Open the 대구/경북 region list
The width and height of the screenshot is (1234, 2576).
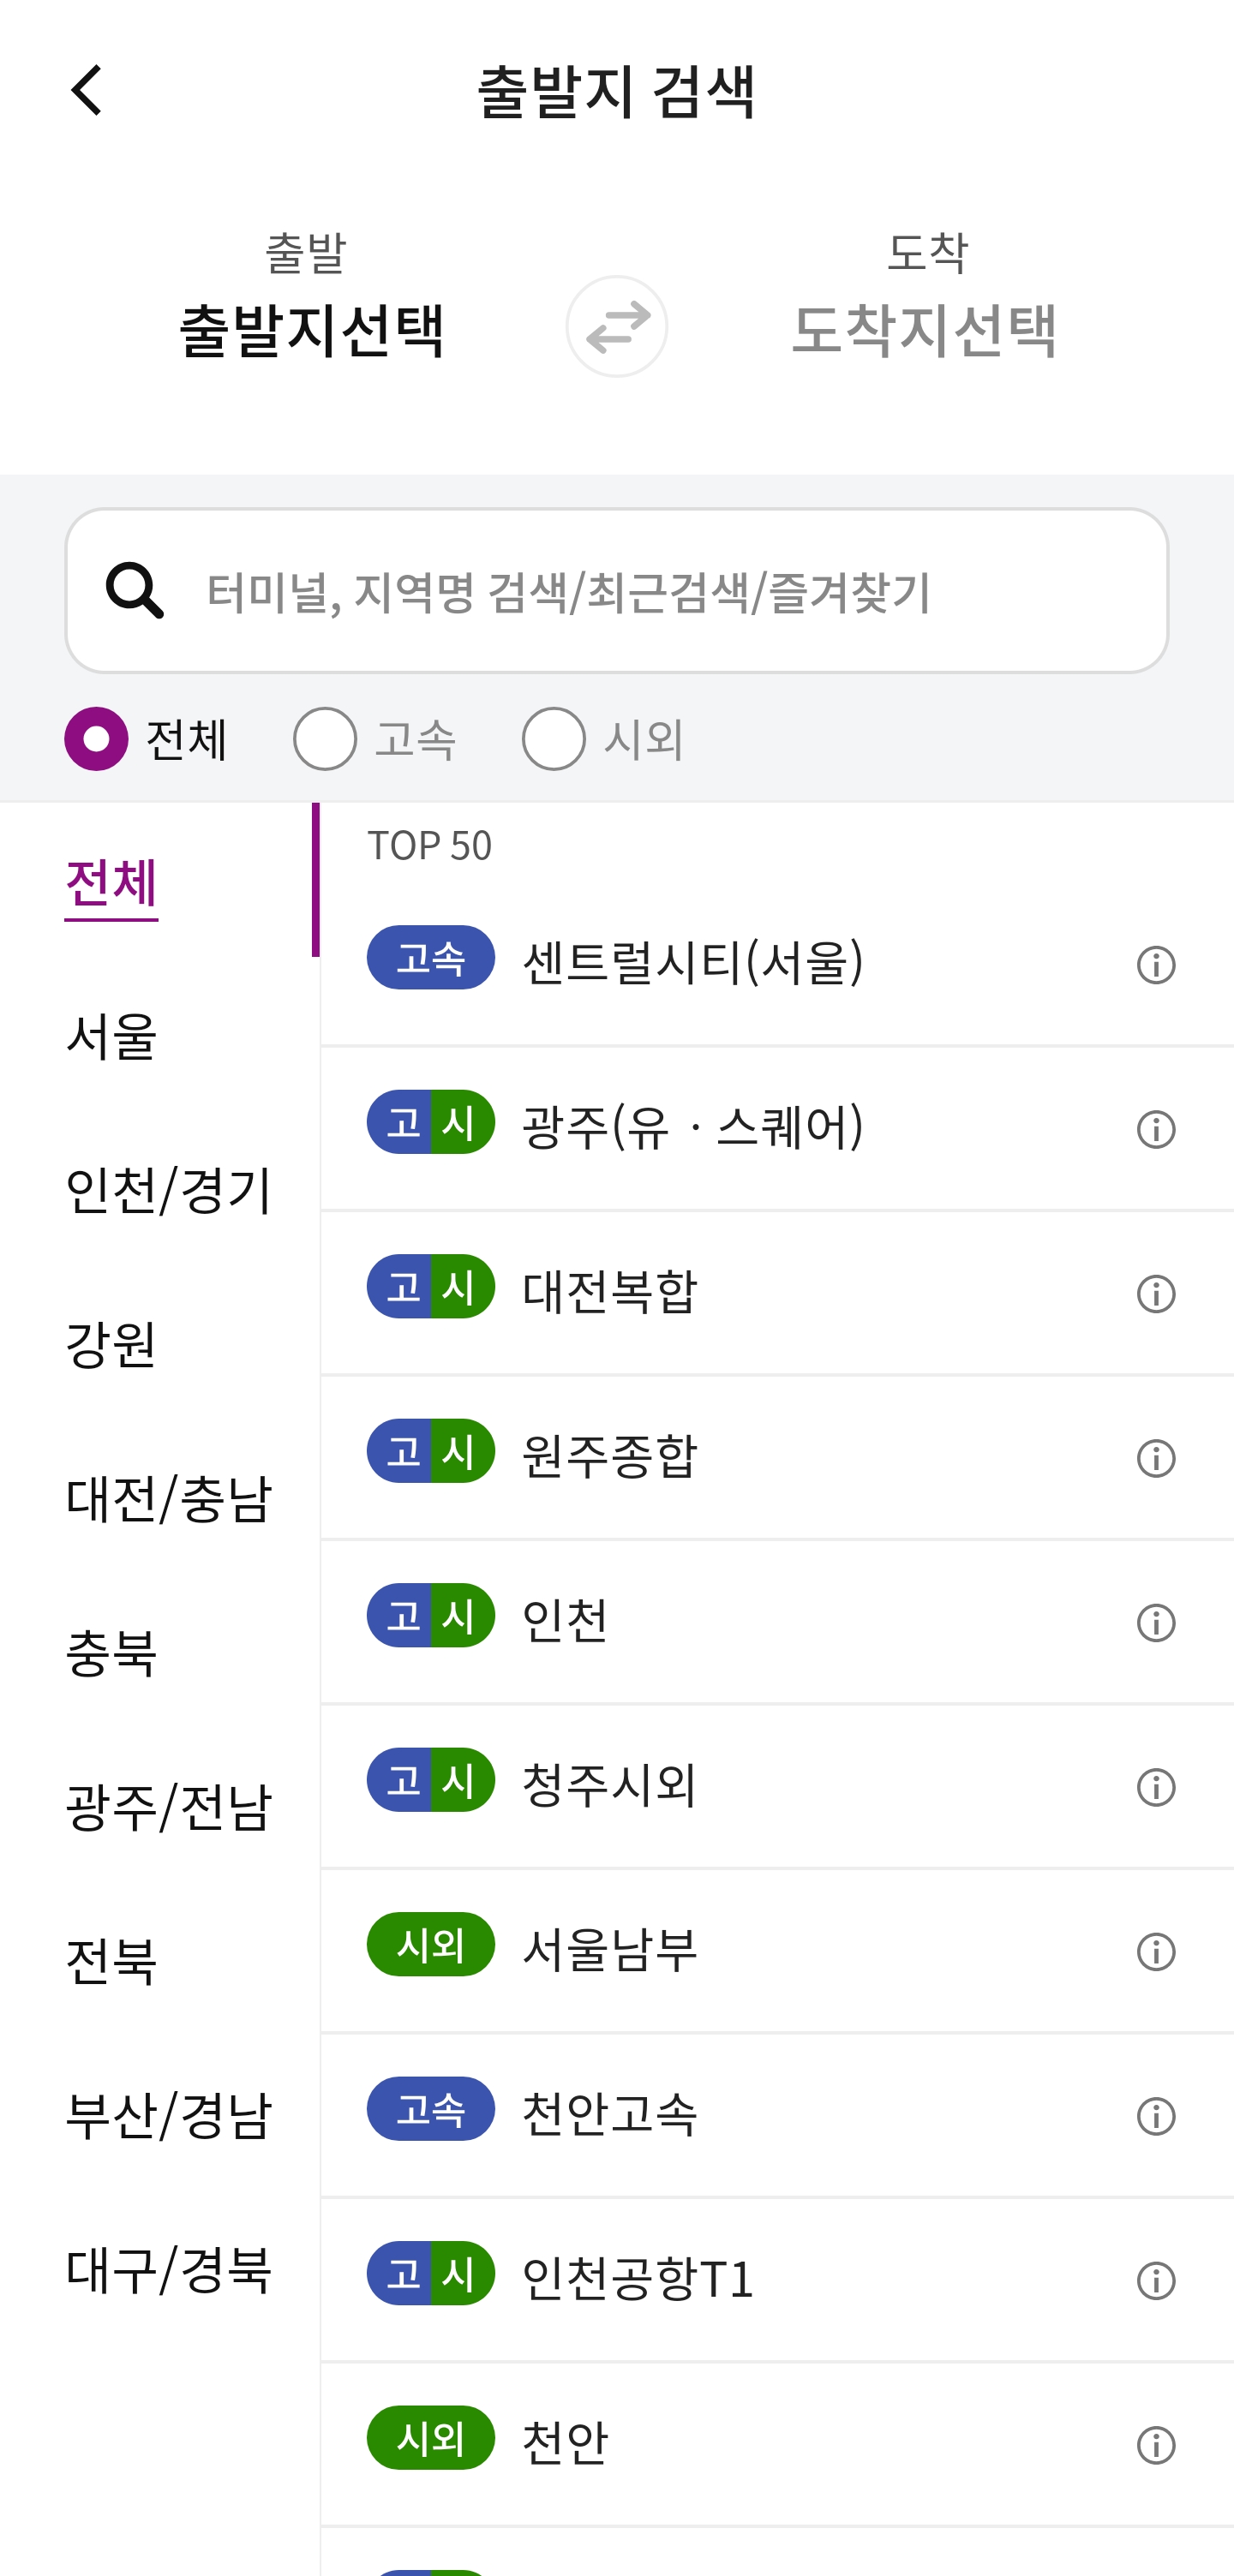point(168,2268)
